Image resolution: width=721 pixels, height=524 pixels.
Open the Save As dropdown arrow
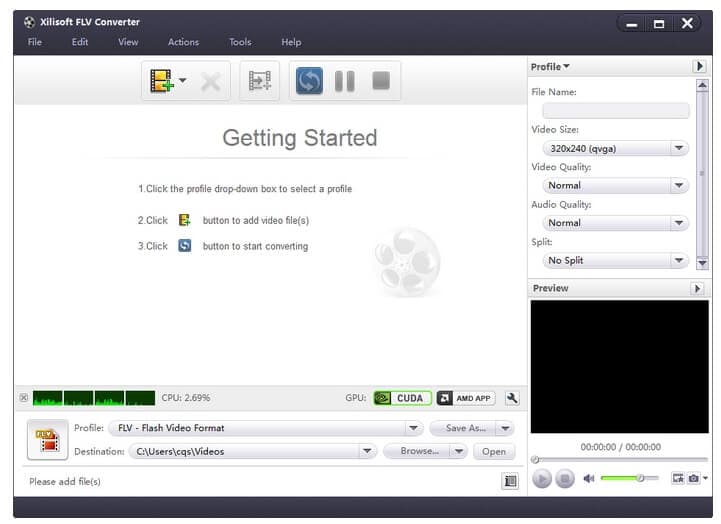point(505,428)
